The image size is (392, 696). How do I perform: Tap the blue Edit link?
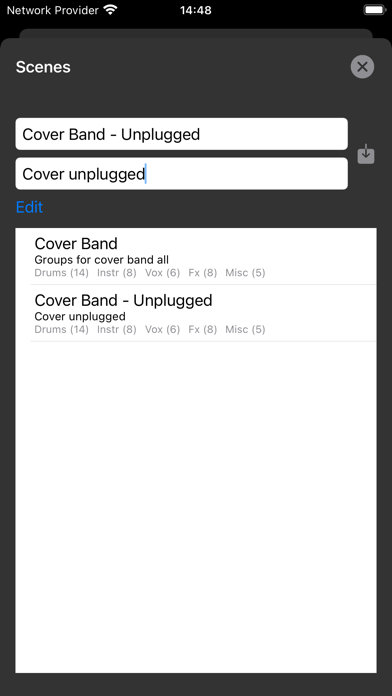[29, 207]
